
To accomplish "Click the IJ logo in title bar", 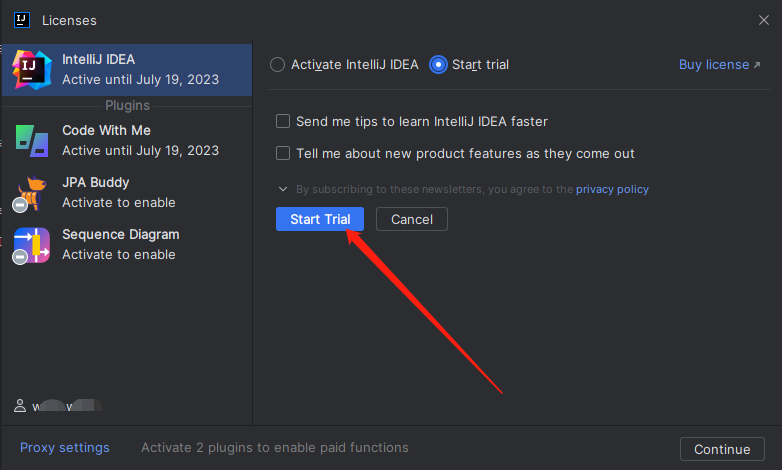I will coord(21,20).
